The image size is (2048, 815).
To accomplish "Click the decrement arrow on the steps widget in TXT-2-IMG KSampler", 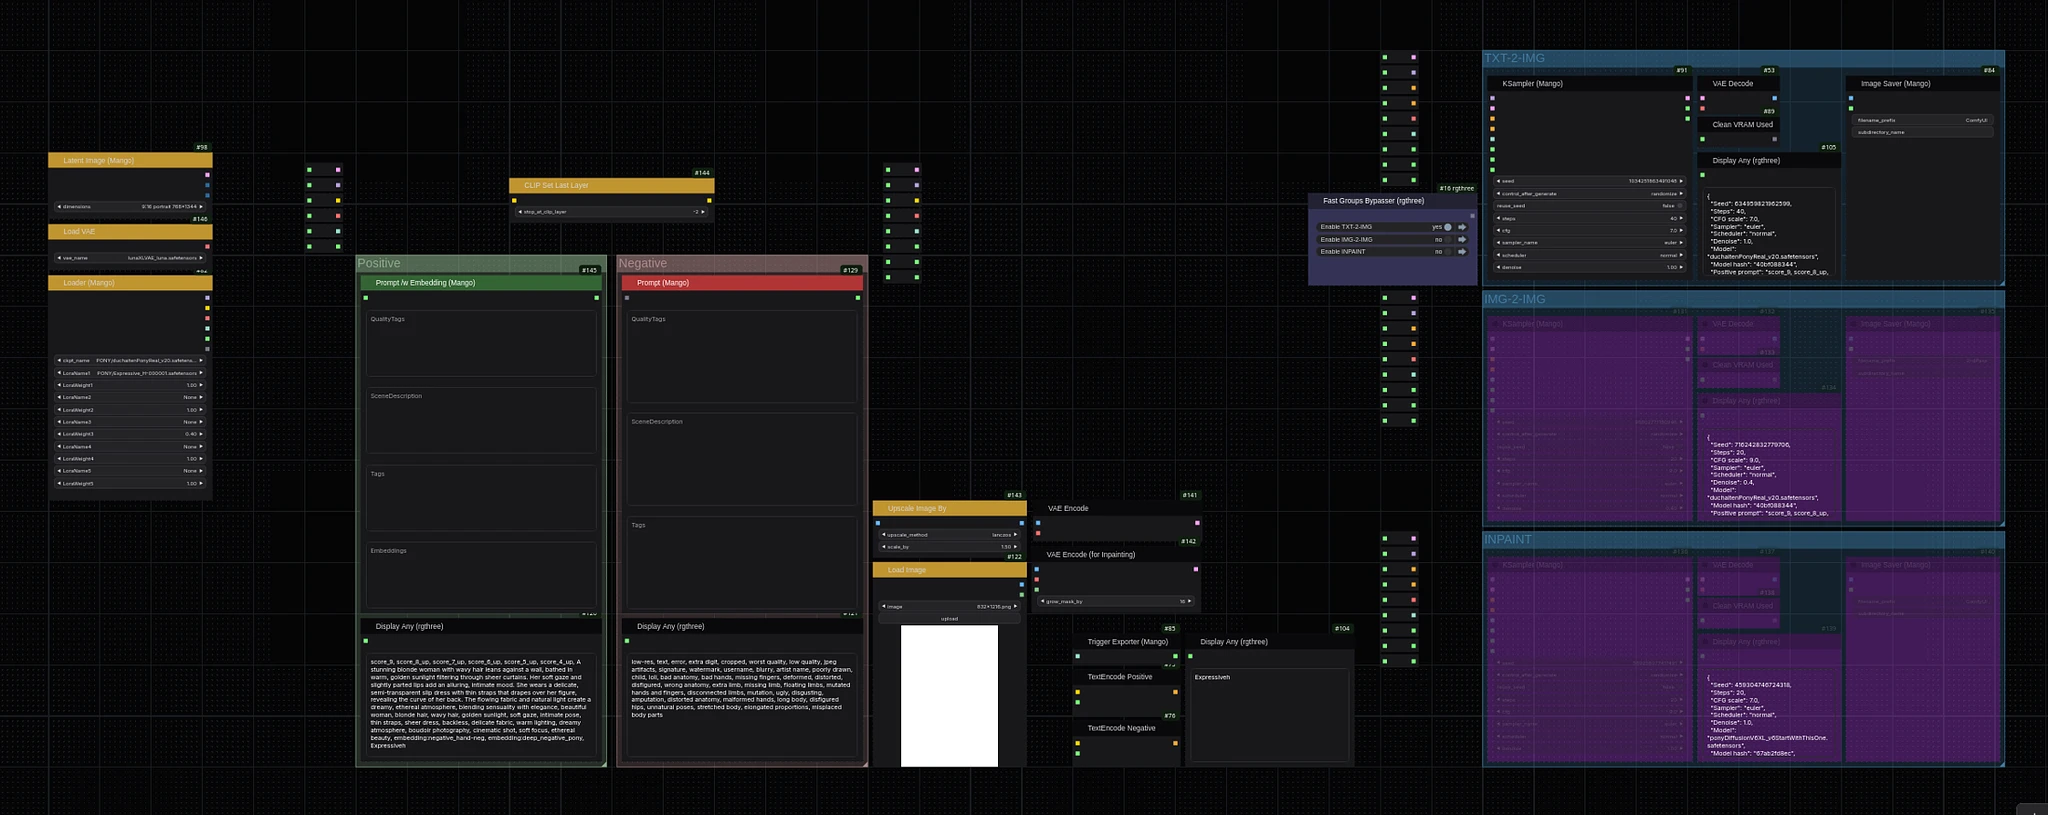I will pyautogui.click(x=1500, y=218).
